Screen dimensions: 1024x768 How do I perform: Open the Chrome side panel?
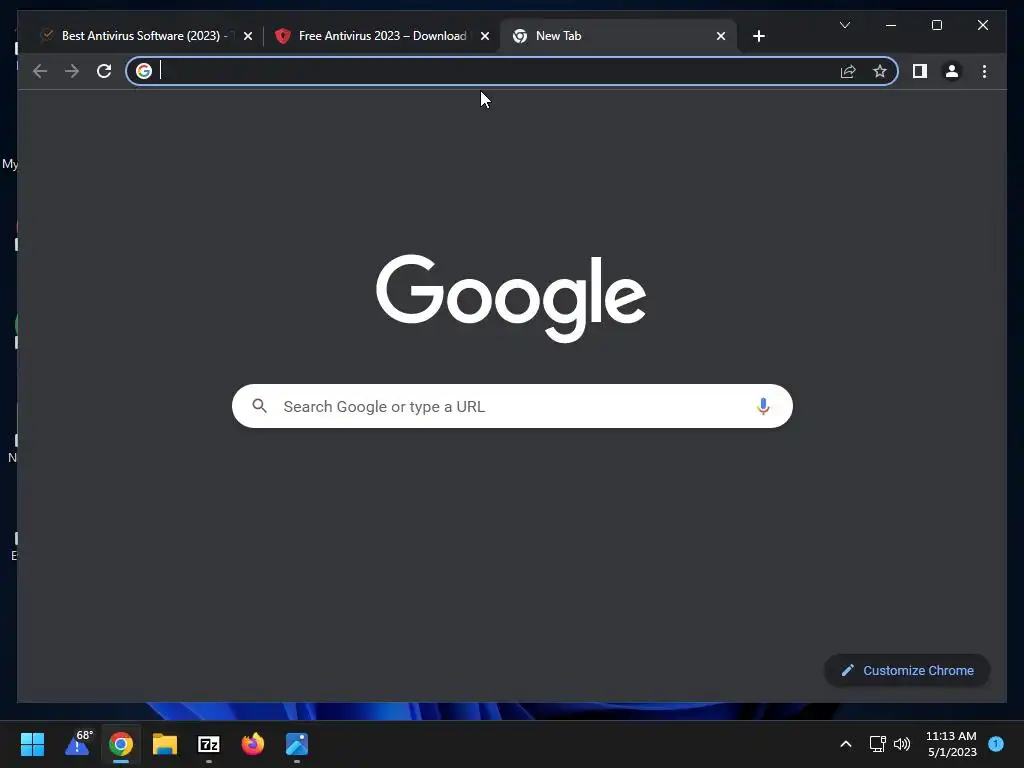pyautogui.click(x=920, y=71)
